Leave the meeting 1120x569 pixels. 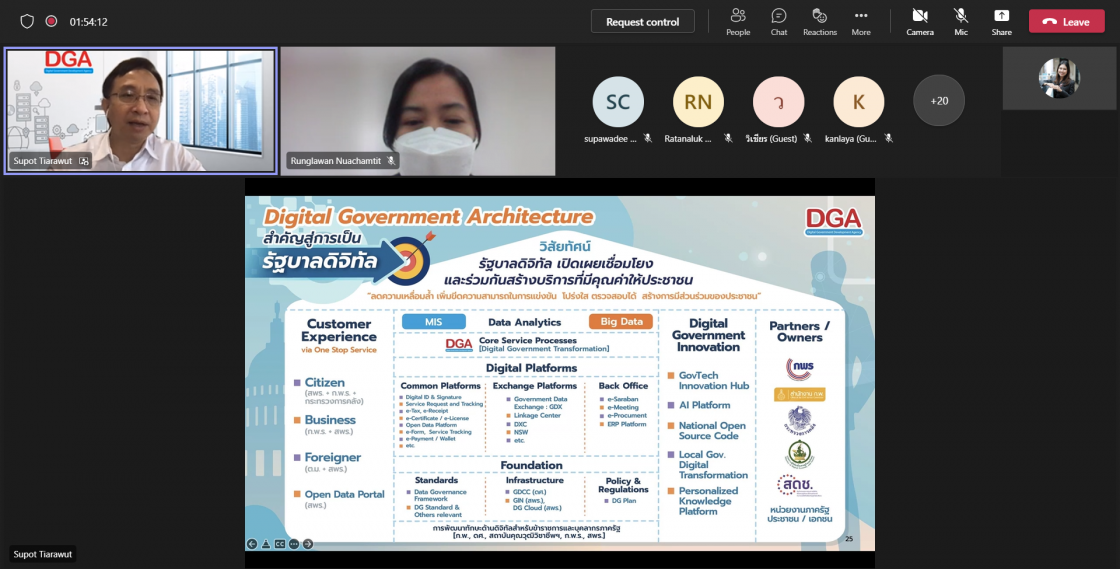coord(1066,21)
